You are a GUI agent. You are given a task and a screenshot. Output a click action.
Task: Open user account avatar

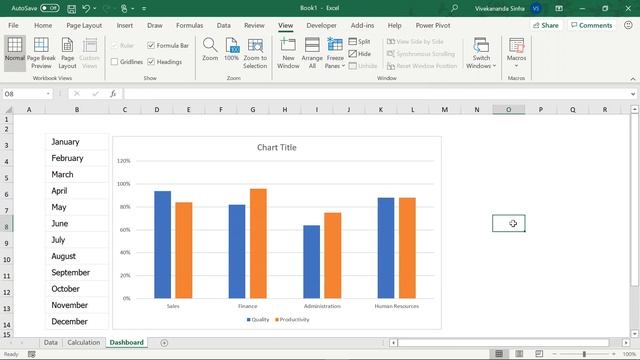click(536, 8)
